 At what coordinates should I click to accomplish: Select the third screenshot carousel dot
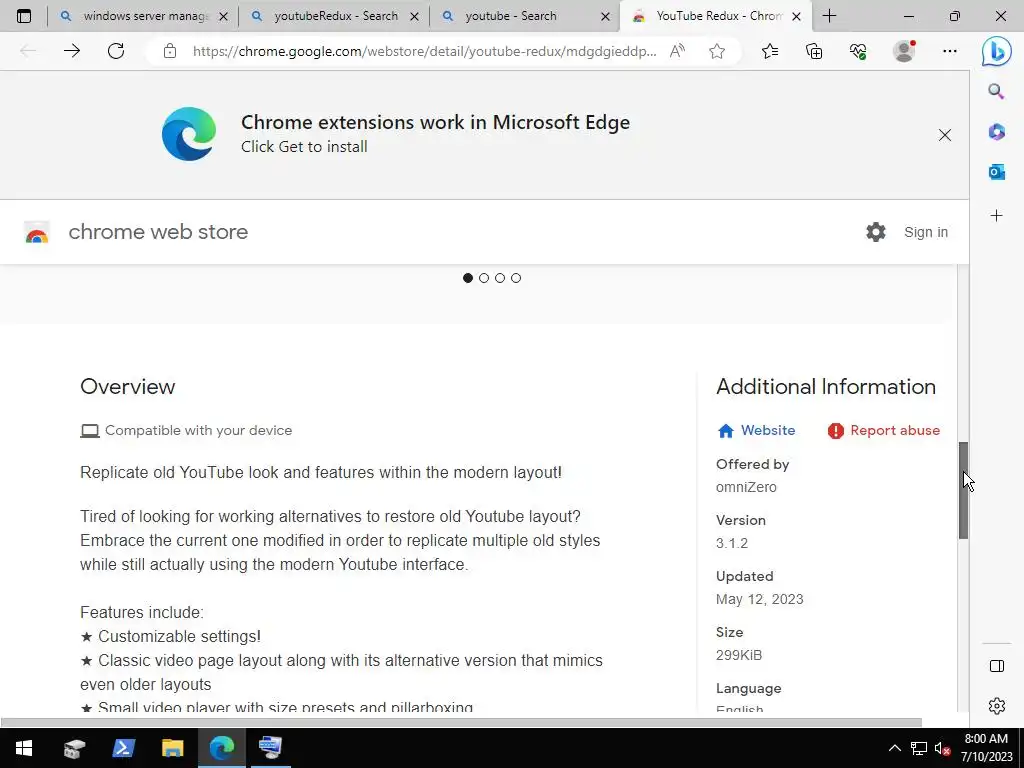(x=500, y=278)
